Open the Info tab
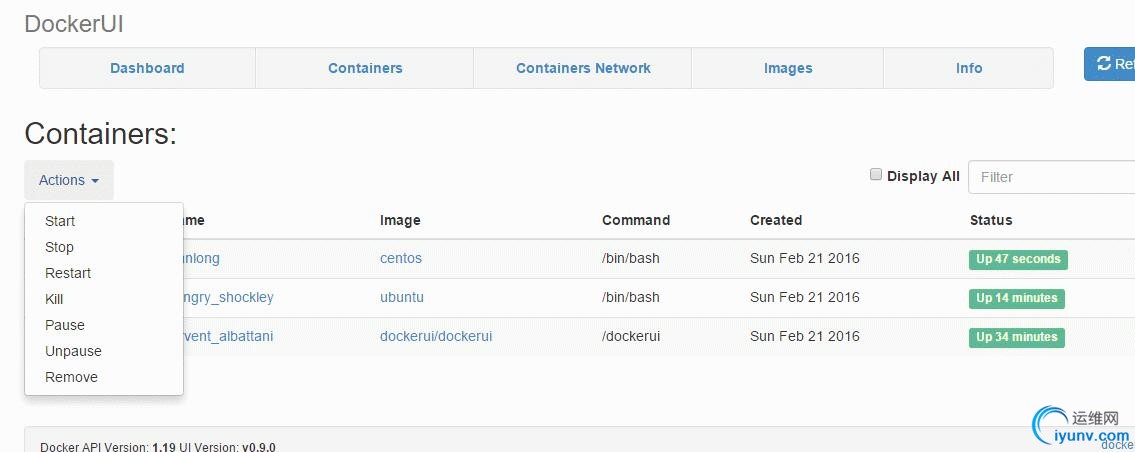Screen dimensions: 1135x452 969,68
